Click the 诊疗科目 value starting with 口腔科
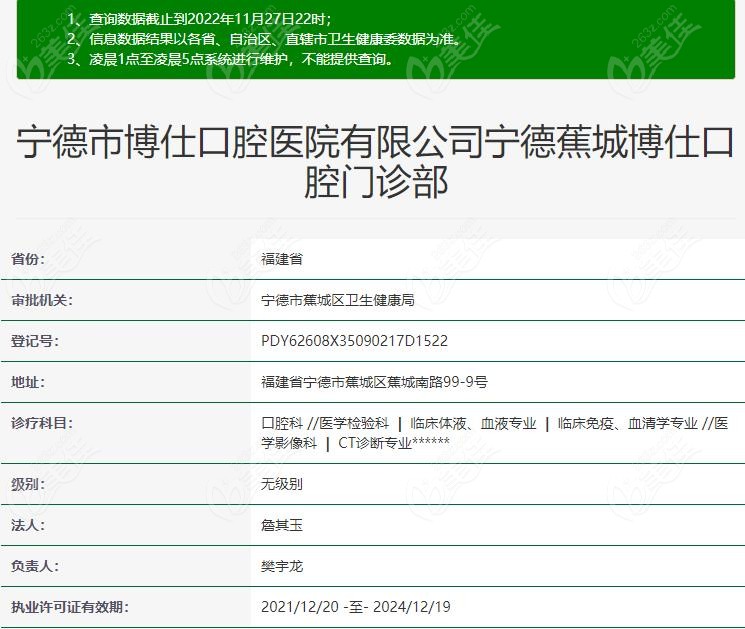Screen dimensions: 745x629 click(x=495, y=433)
